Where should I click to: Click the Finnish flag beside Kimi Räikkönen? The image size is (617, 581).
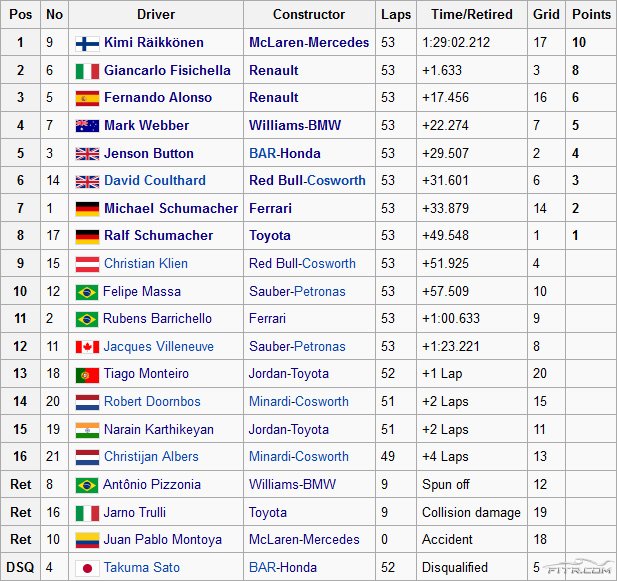(87, 43)
